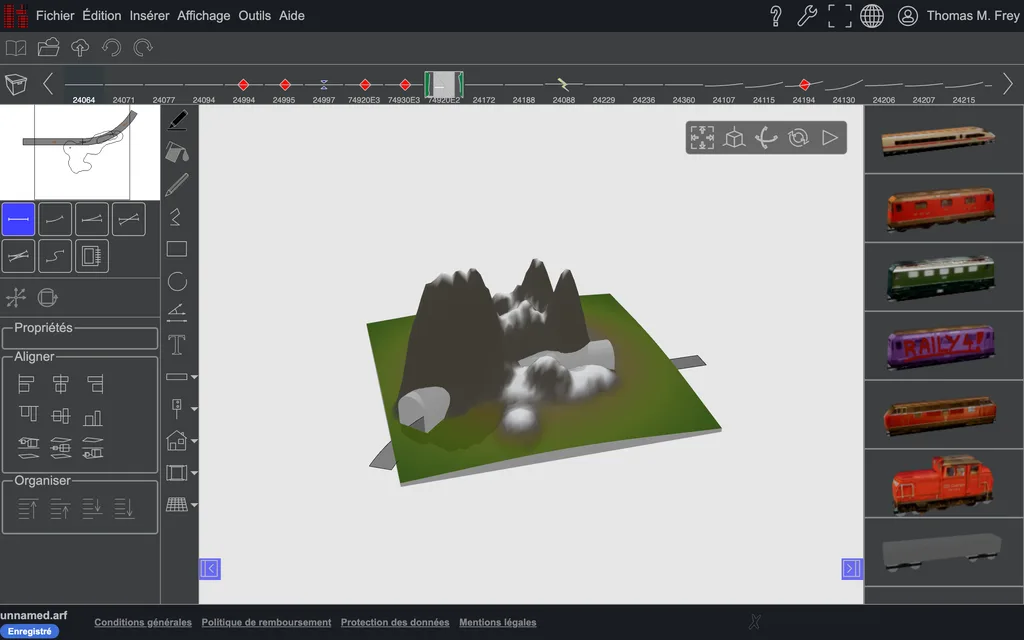The height and width of the screenshot is (640, 1024).
Task: Click the align bottom edges icon
Action: pyautogui.click(x=93, y=416)
